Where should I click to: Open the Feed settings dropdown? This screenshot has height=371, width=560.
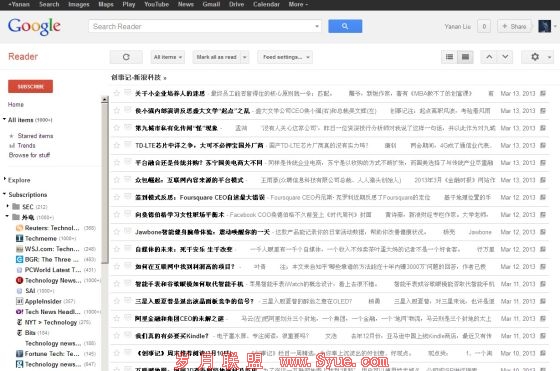[x=285, y=57]
